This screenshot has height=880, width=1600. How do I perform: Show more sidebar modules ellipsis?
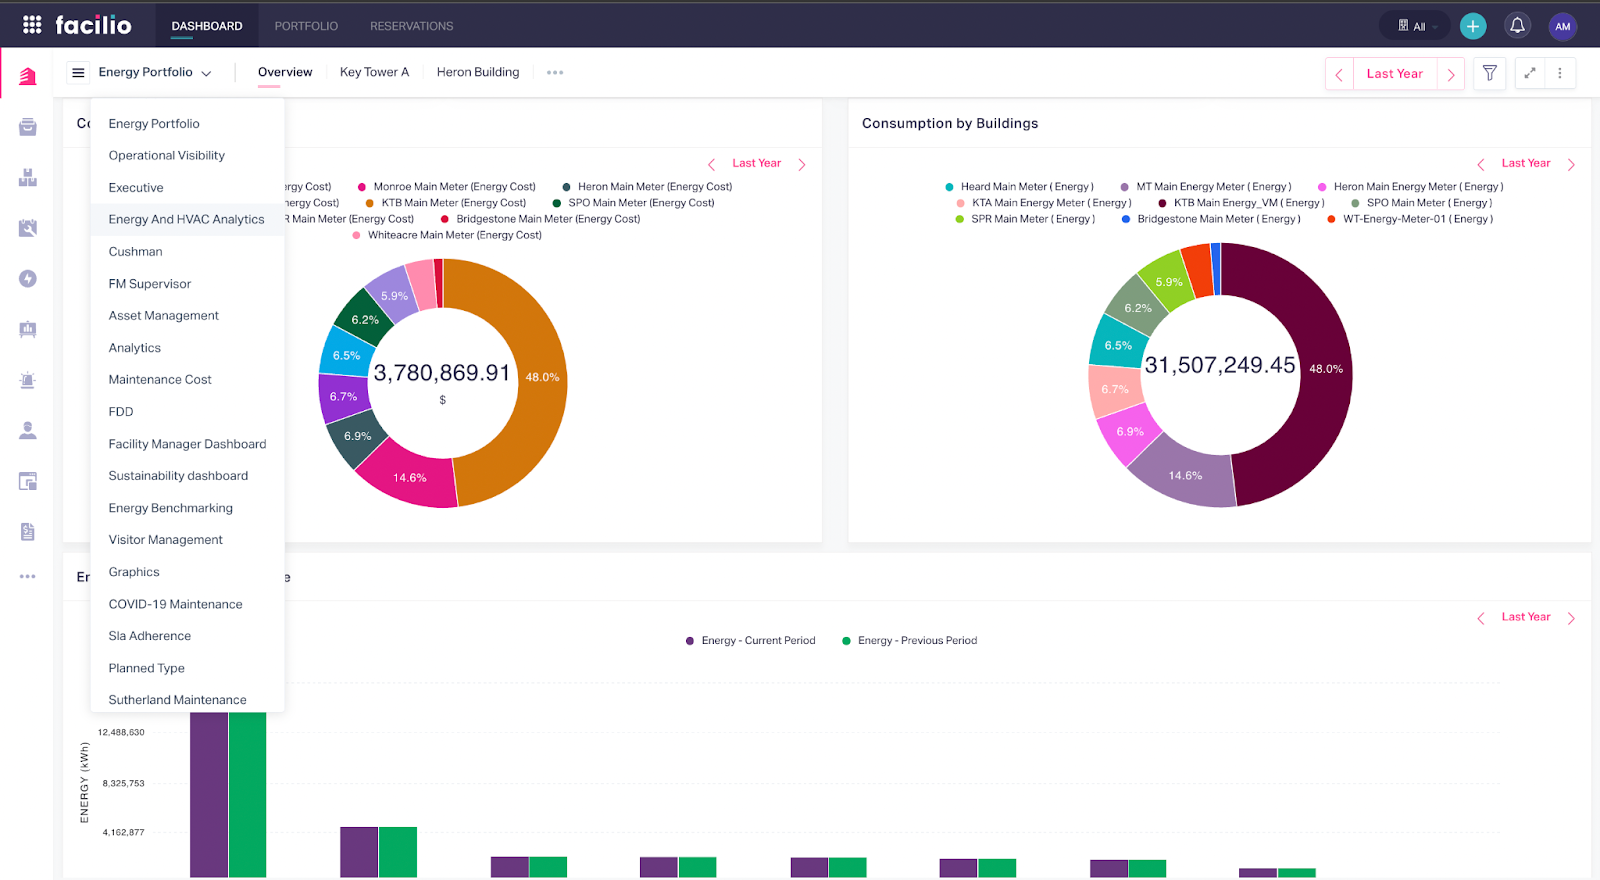pos(28,576)
